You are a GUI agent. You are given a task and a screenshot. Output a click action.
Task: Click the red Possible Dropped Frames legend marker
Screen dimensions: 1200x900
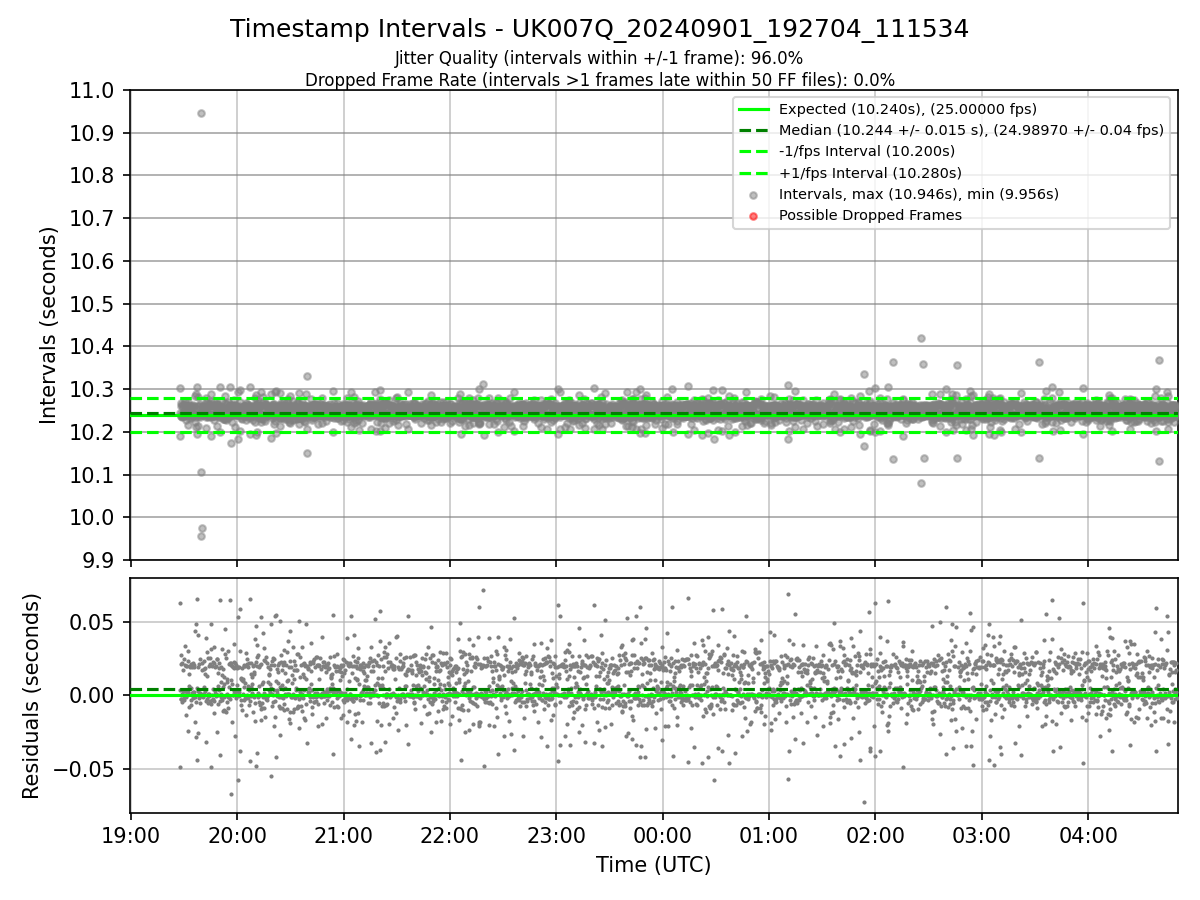click(x=753, y=215)
